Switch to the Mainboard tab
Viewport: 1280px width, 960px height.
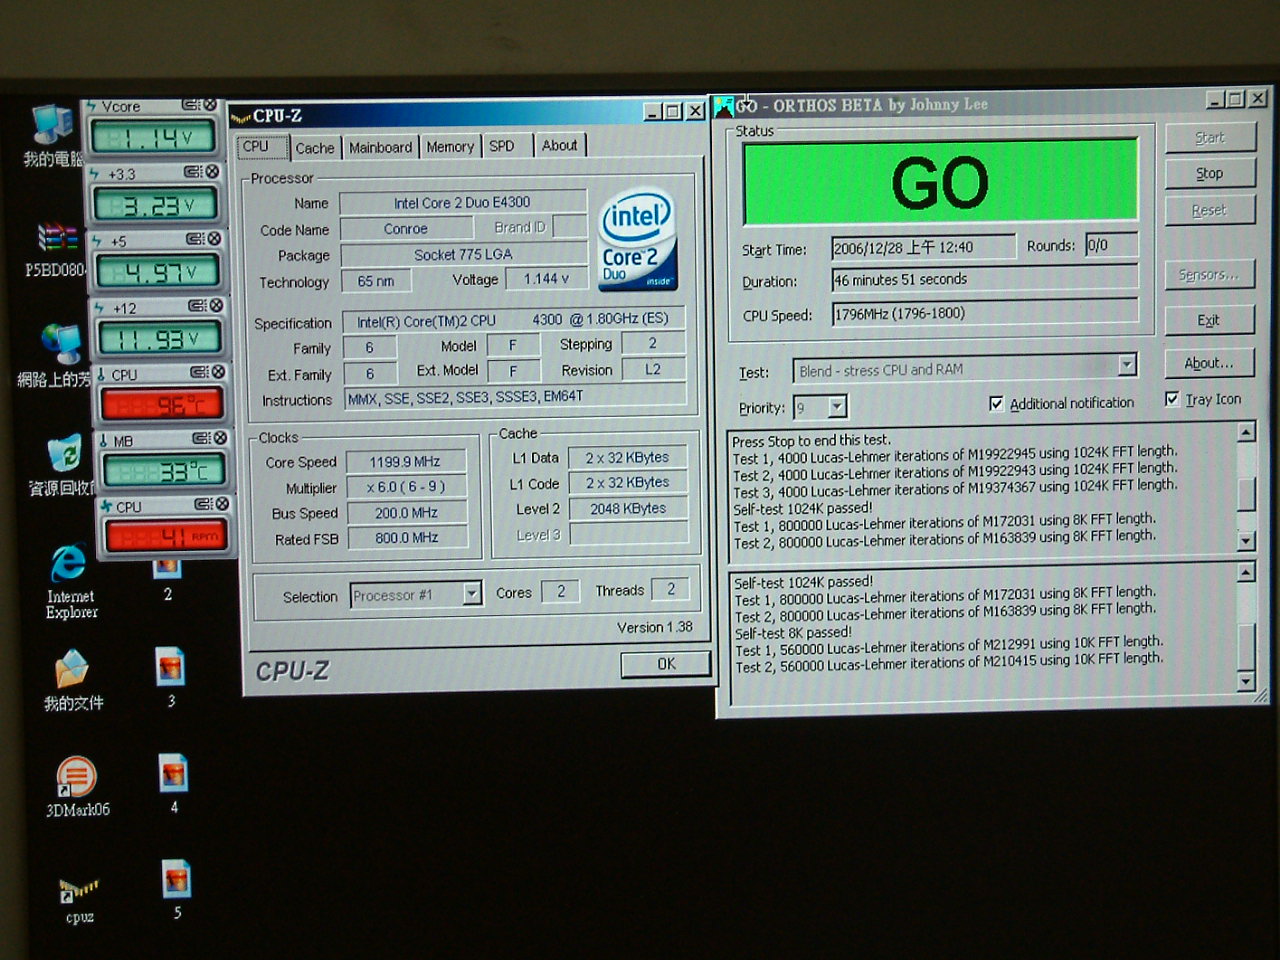coord(380,147)
